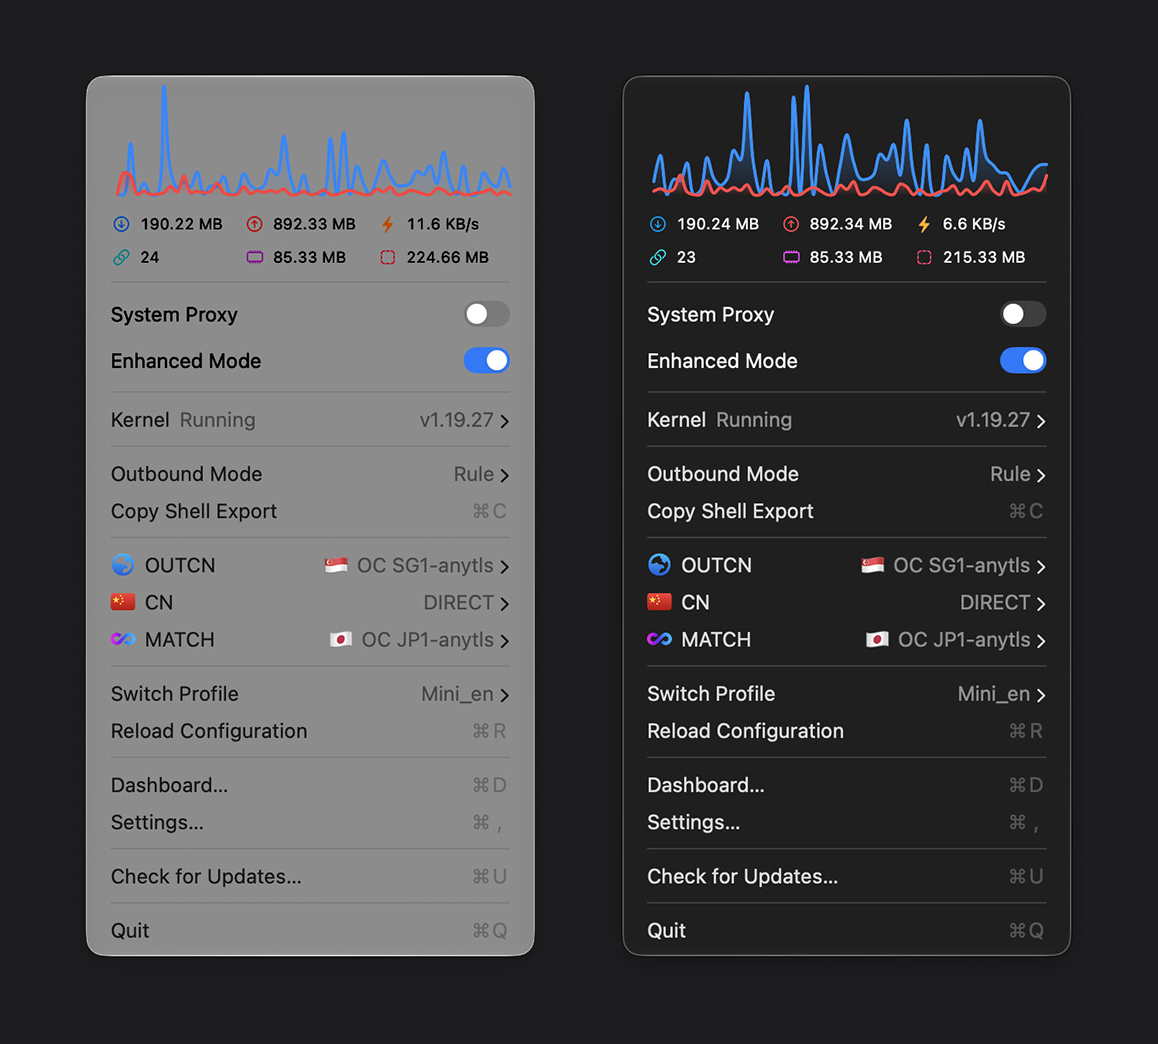Click the download arrow icon beside 190.22 MB
The height and width of the screenshot is (1044, 1158).
click(121, 224)
